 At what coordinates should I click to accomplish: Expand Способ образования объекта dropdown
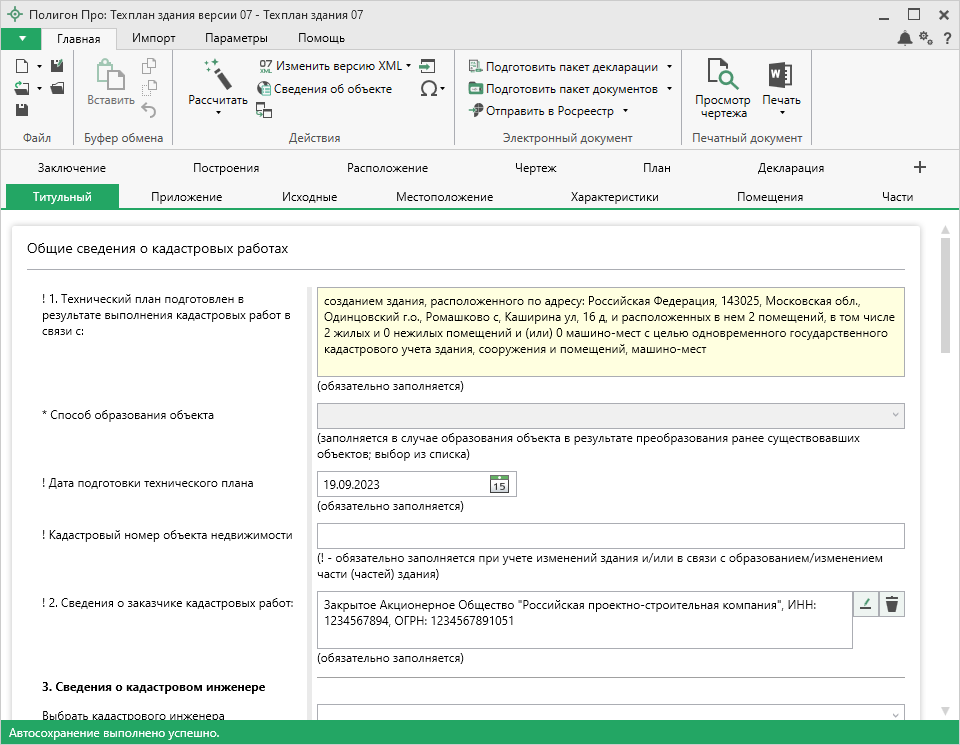coord(893,415)
